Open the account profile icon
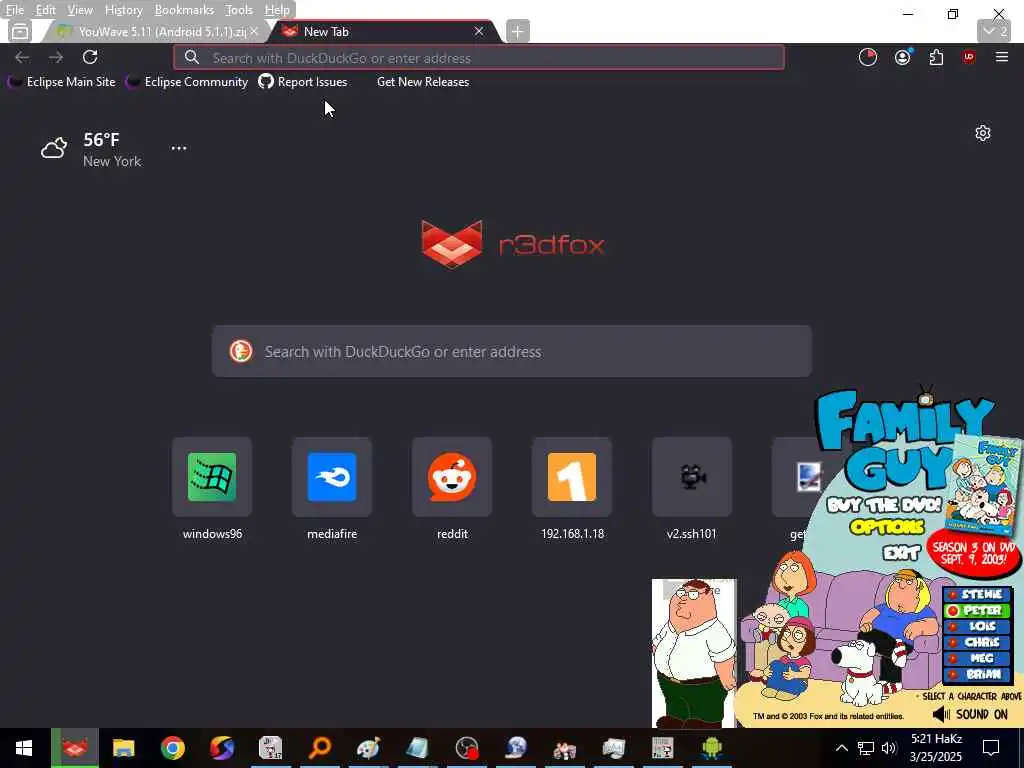The height and width of the screenshot is (768, 1024). [x=903, y=57]
